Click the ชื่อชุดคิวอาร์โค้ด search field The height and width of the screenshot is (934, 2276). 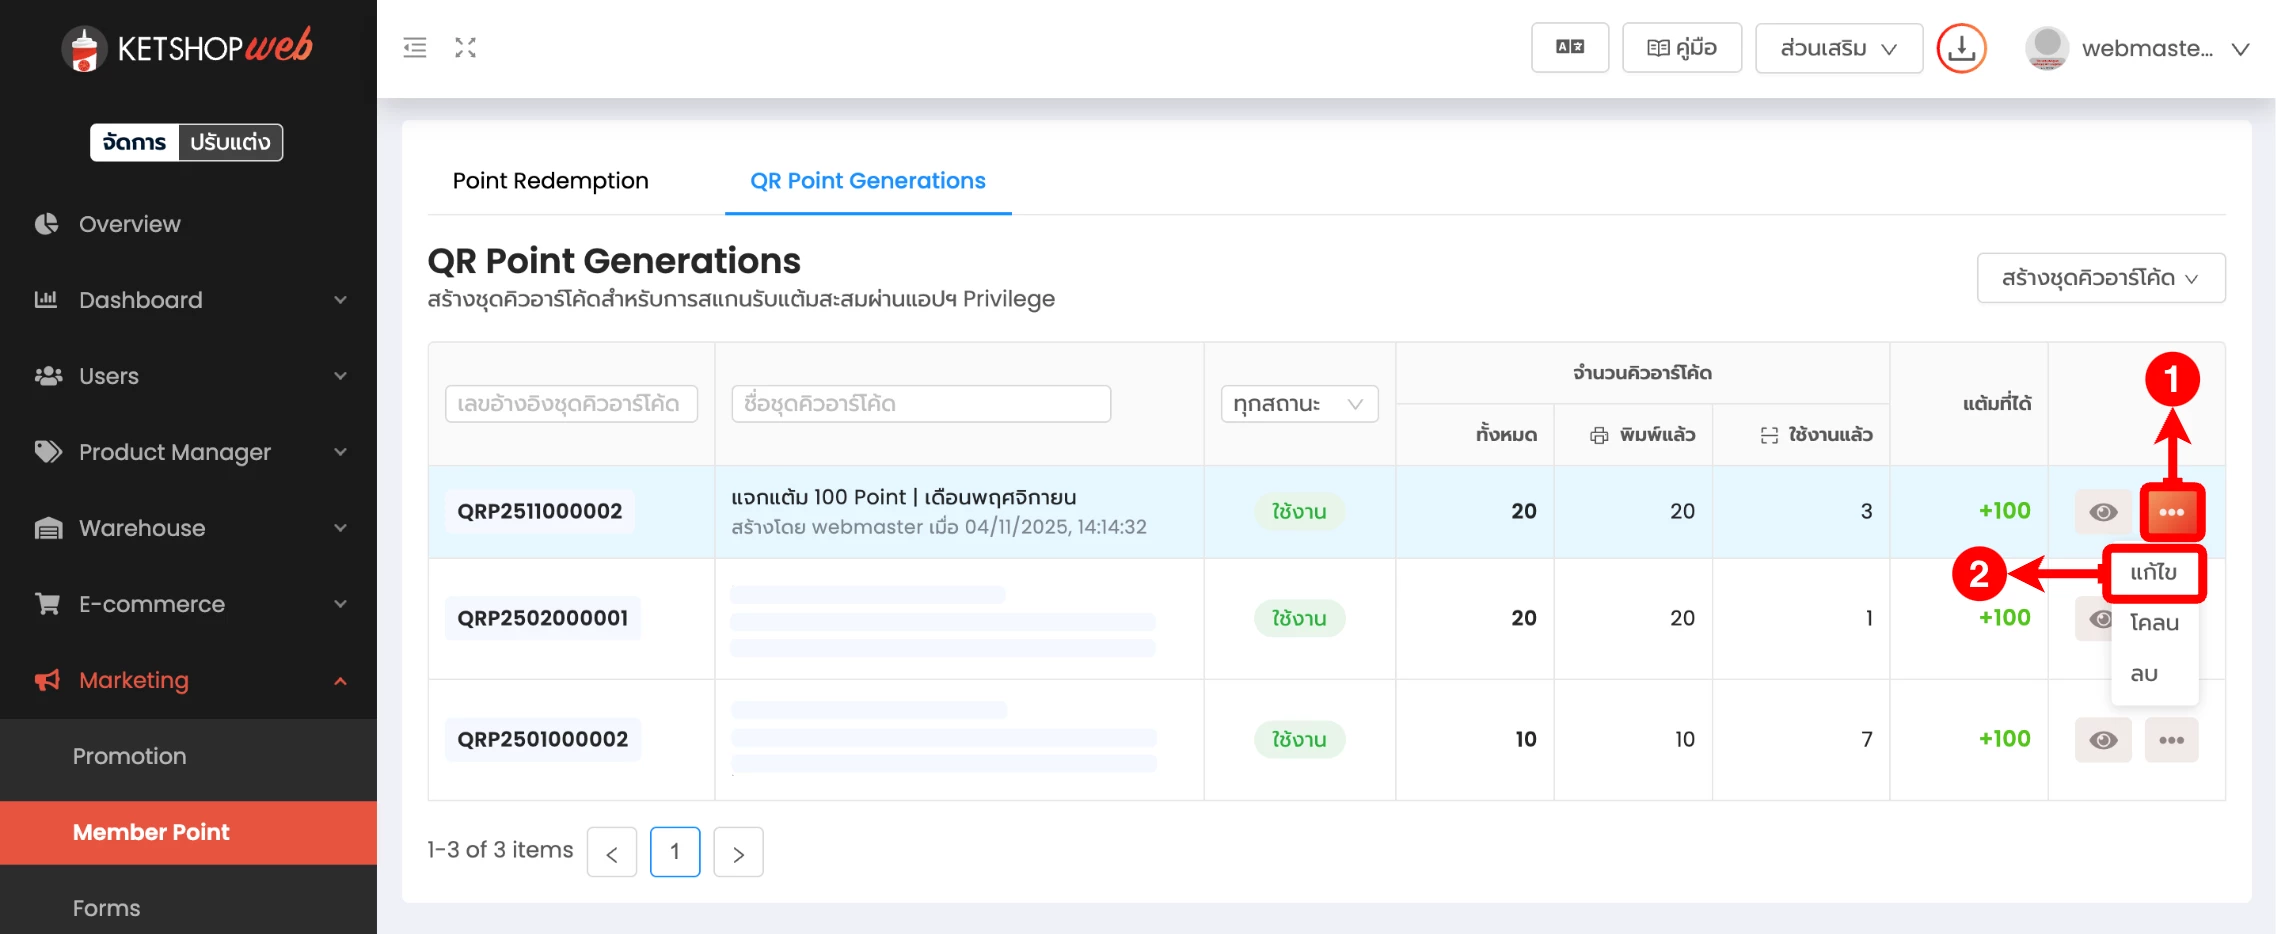(920, 404)
